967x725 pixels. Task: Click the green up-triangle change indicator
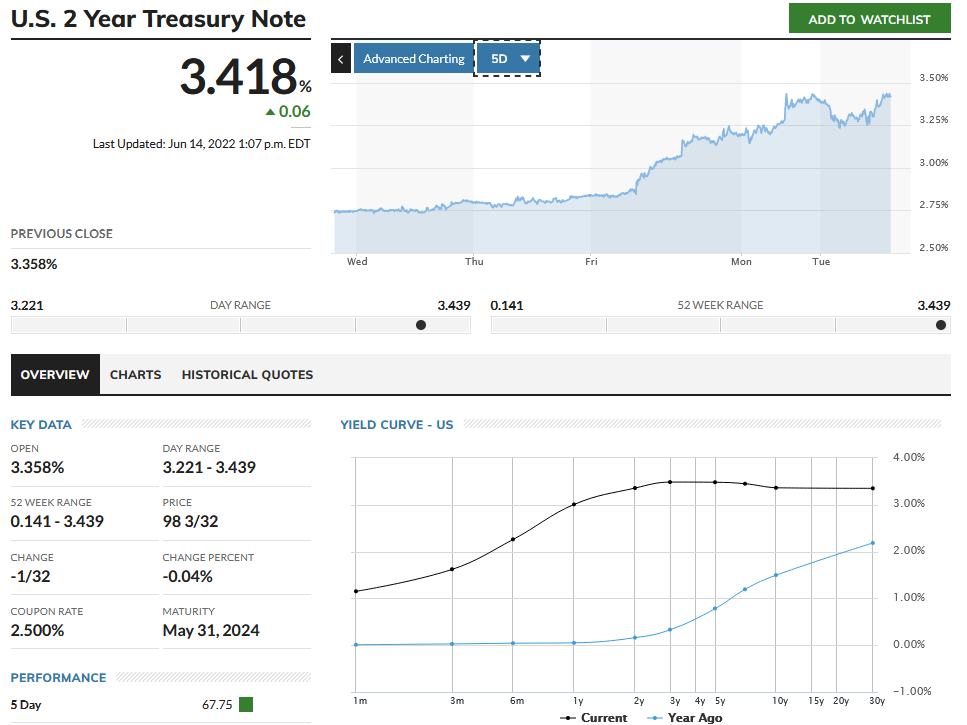[270, 112]
